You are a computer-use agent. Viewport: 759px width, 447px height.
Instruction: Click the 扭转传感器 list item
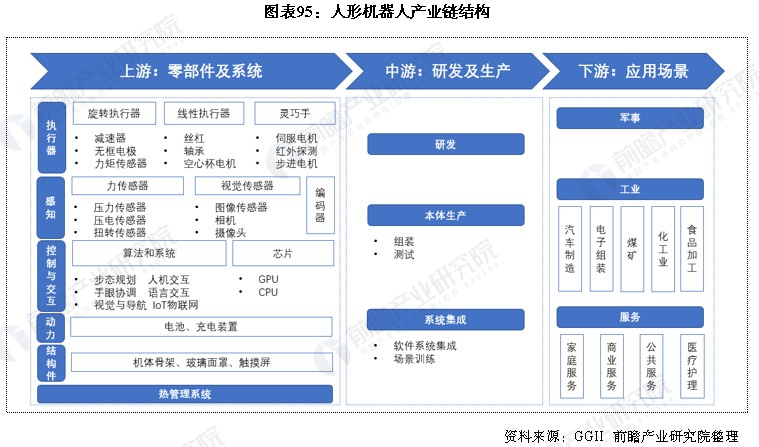[x=120, y=232]
